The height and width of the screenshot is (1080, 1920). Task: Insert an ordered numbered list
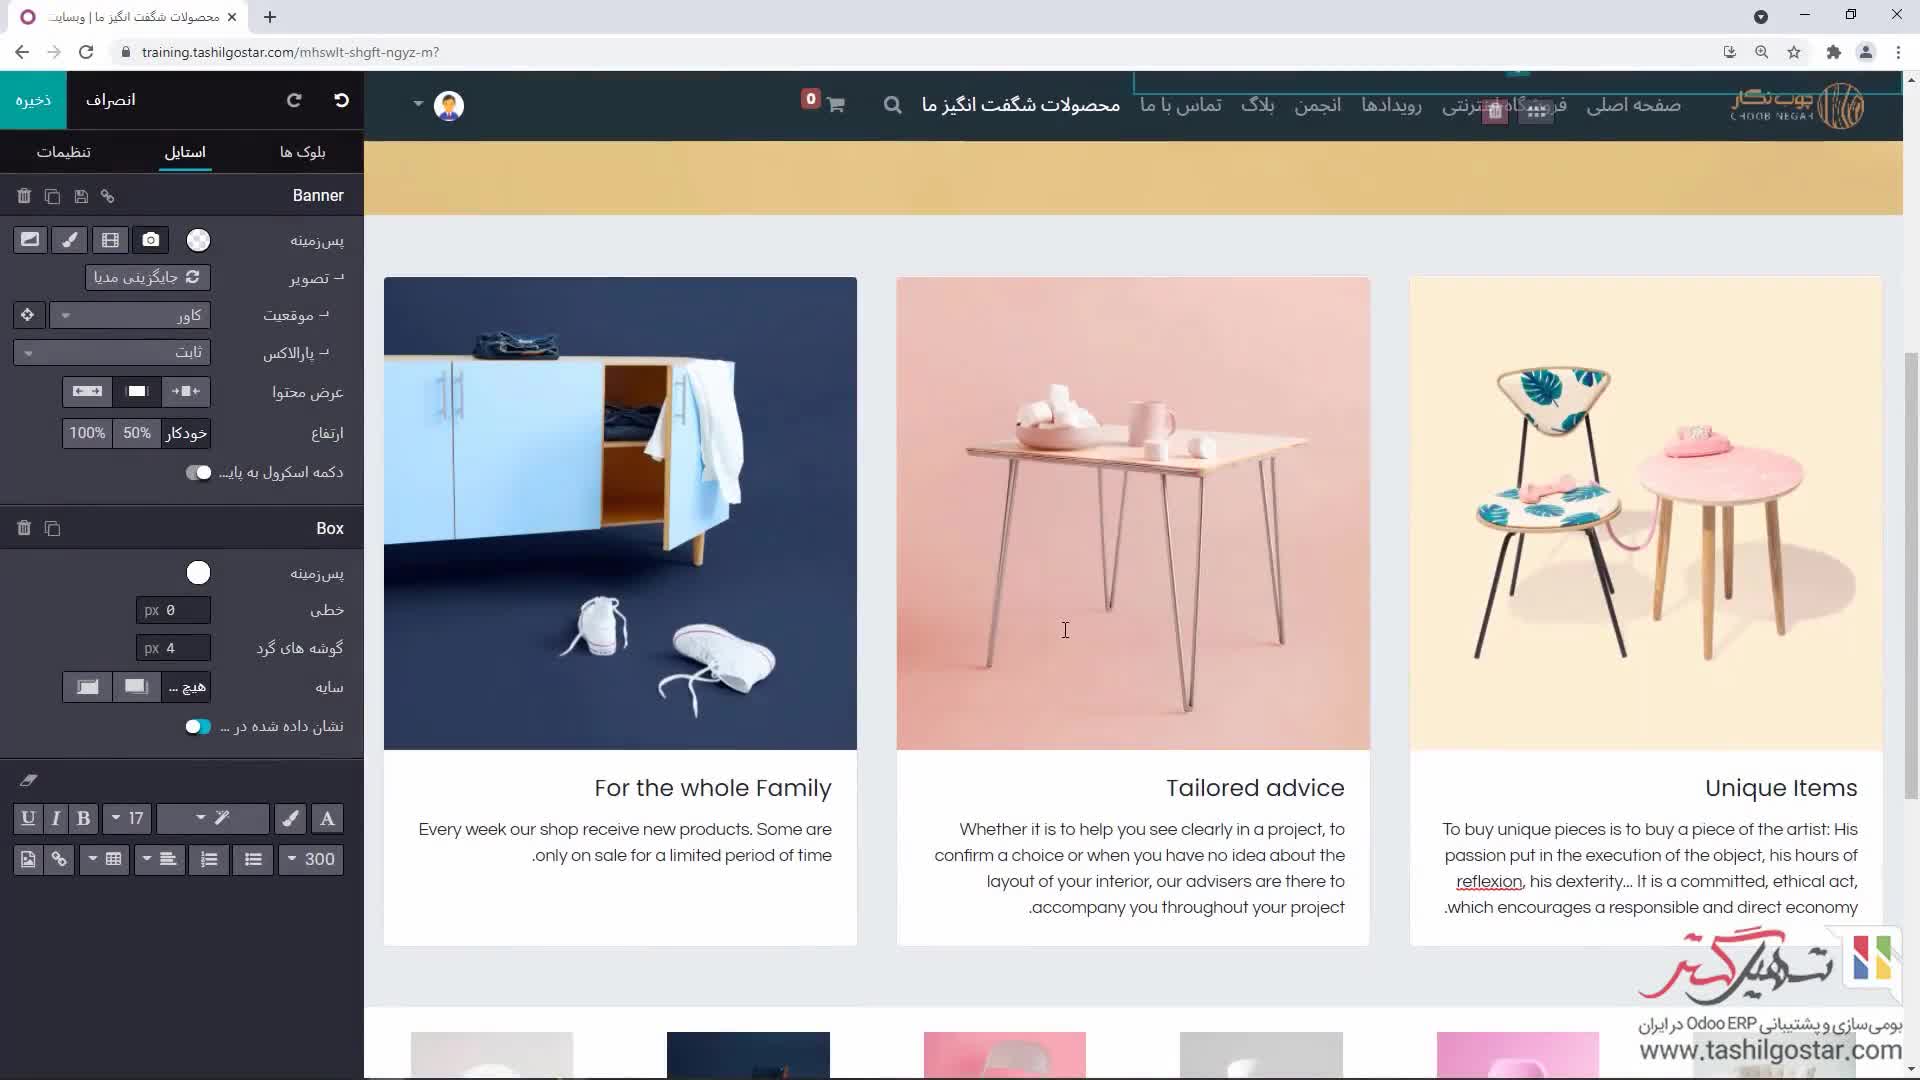click(x=209, y=859)
